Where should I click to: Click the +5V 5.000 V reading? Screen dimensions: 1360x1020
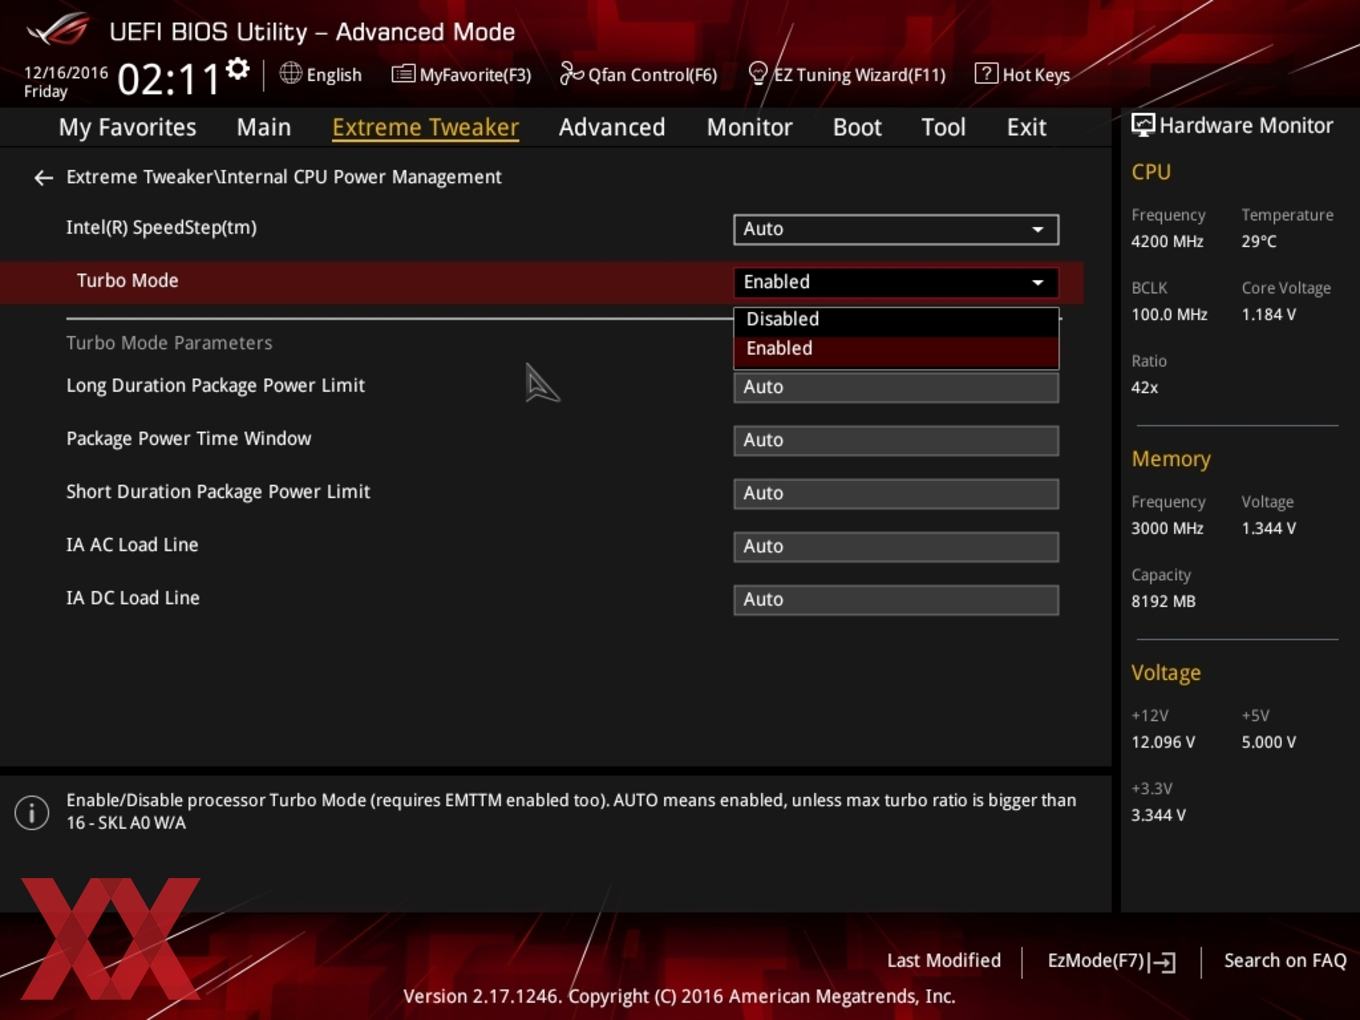click(x=1268, y=743)
